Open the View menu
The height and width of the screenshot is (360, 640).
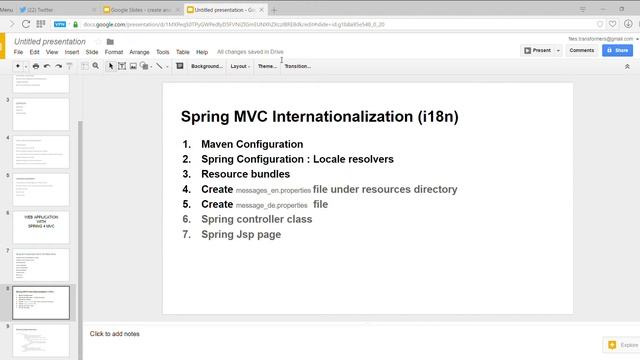pos(52,52)
